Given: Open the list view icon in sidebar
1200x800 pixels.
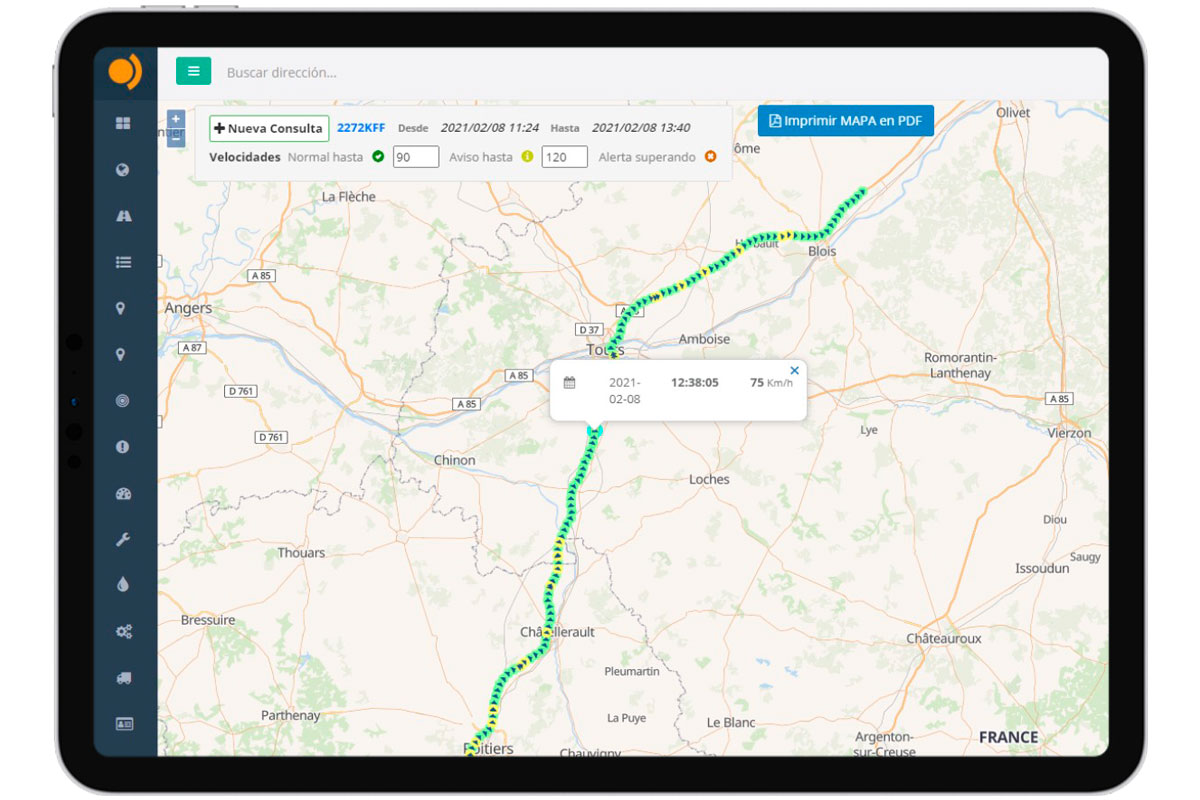Looking at the screenshot, I should [x=123, y=262].
